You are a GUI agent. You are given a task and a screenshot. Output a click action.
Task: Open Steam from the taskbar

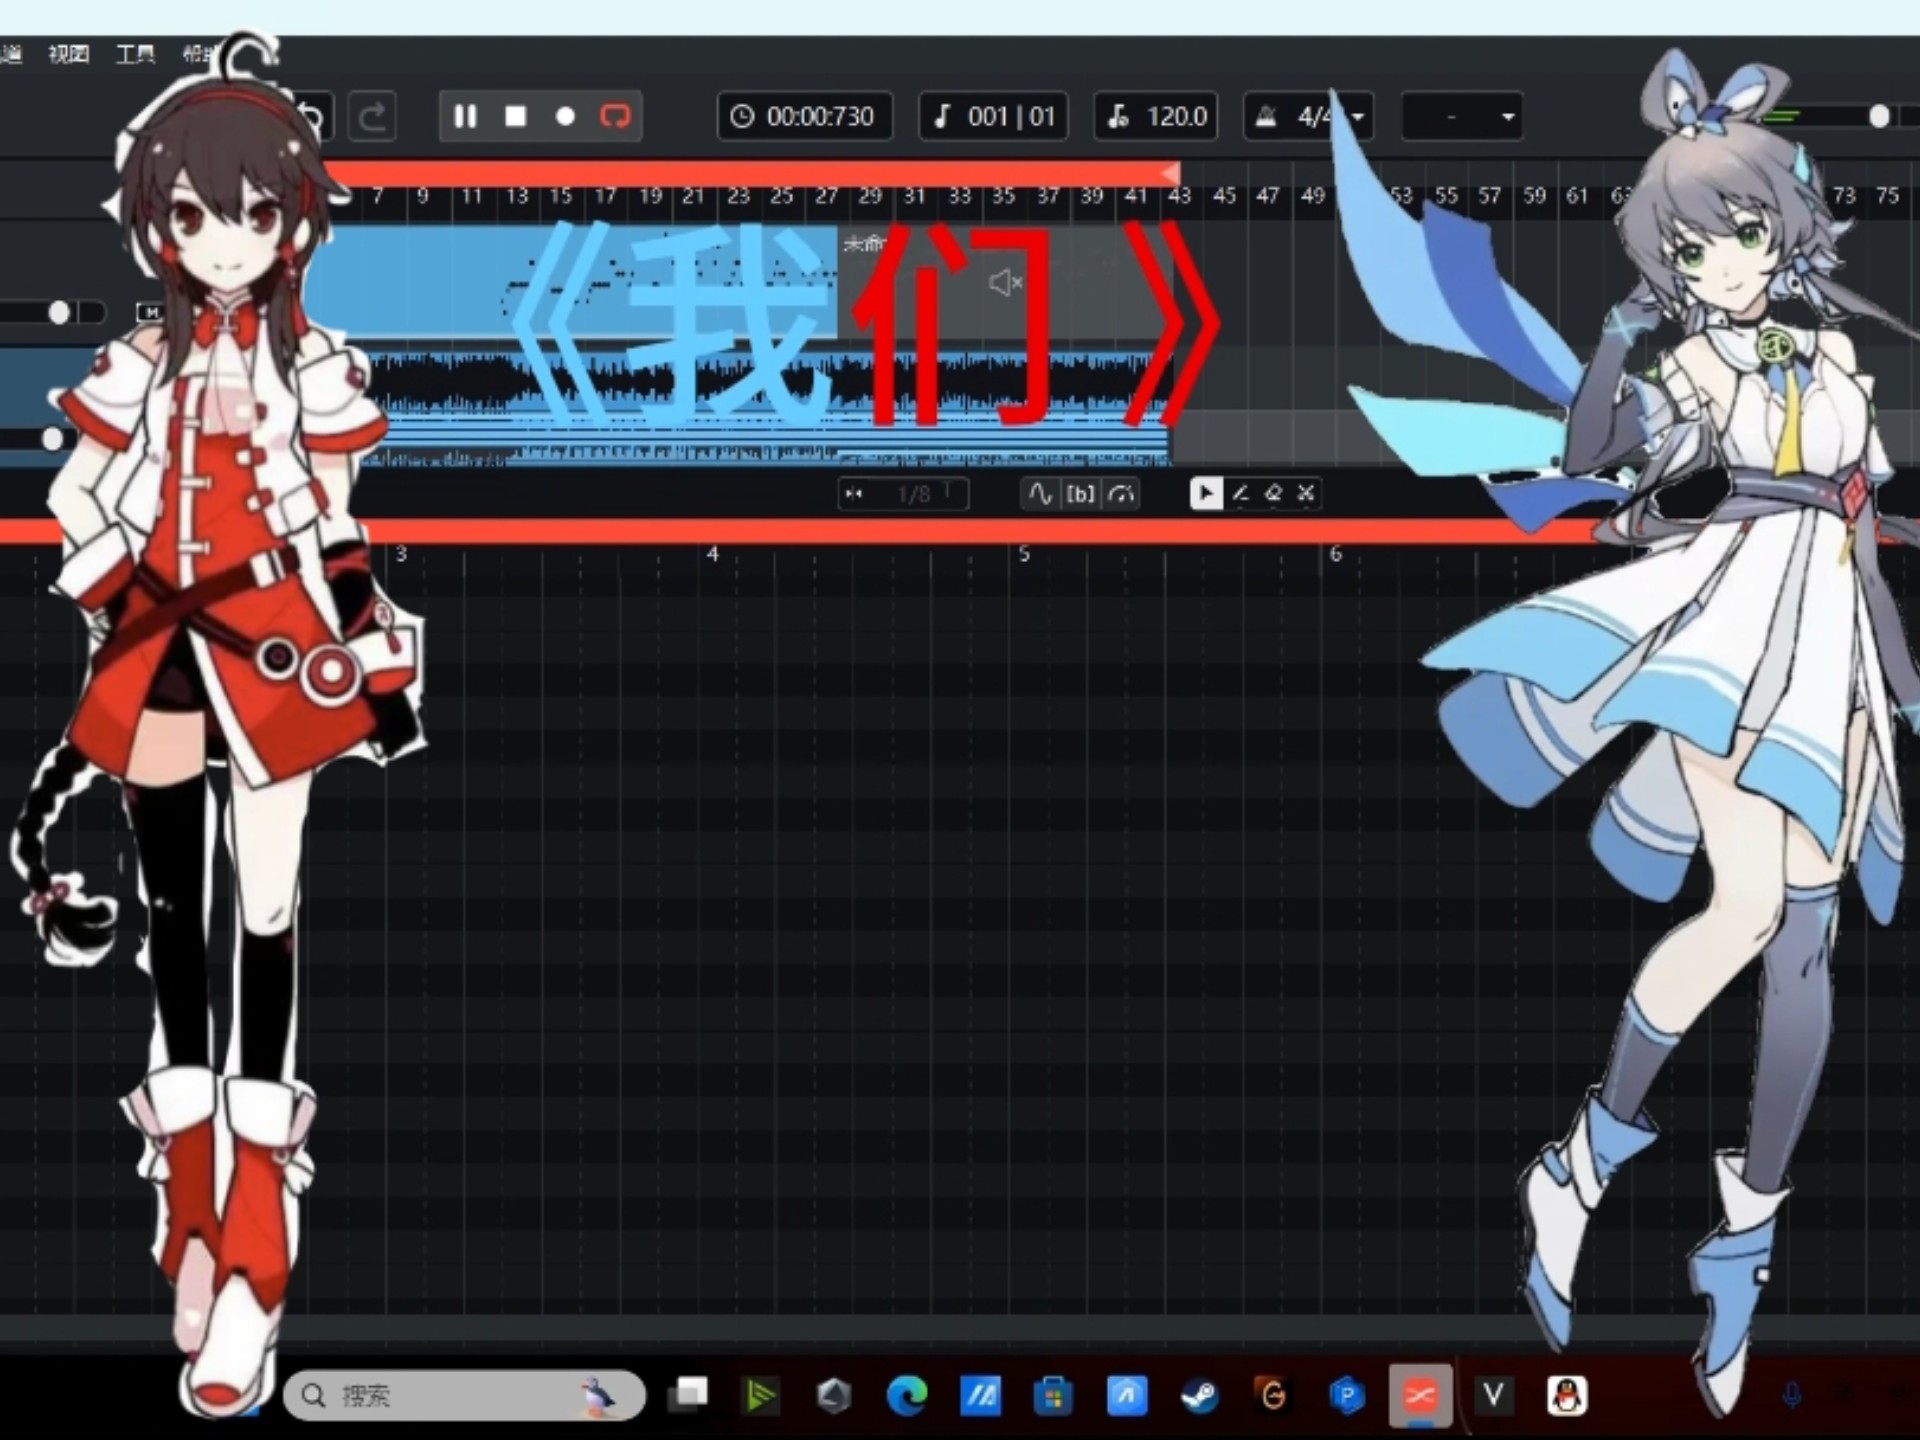pyautogui.click(x=1200, y=1395)
